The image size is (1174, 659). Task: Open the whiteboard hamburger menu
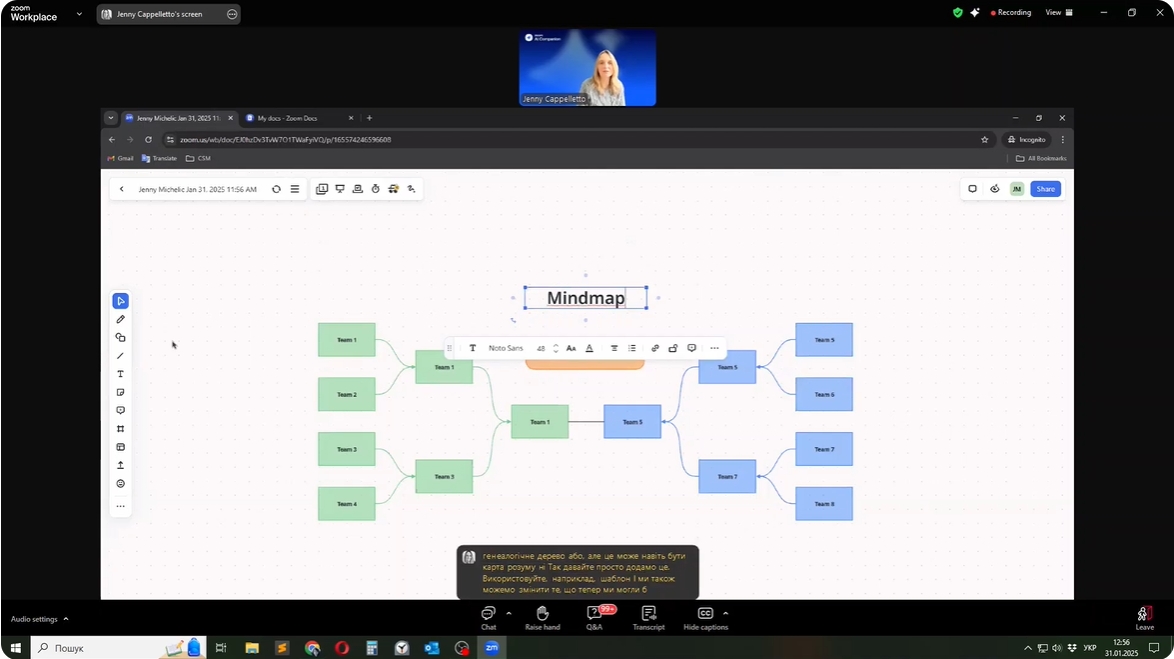295,189
